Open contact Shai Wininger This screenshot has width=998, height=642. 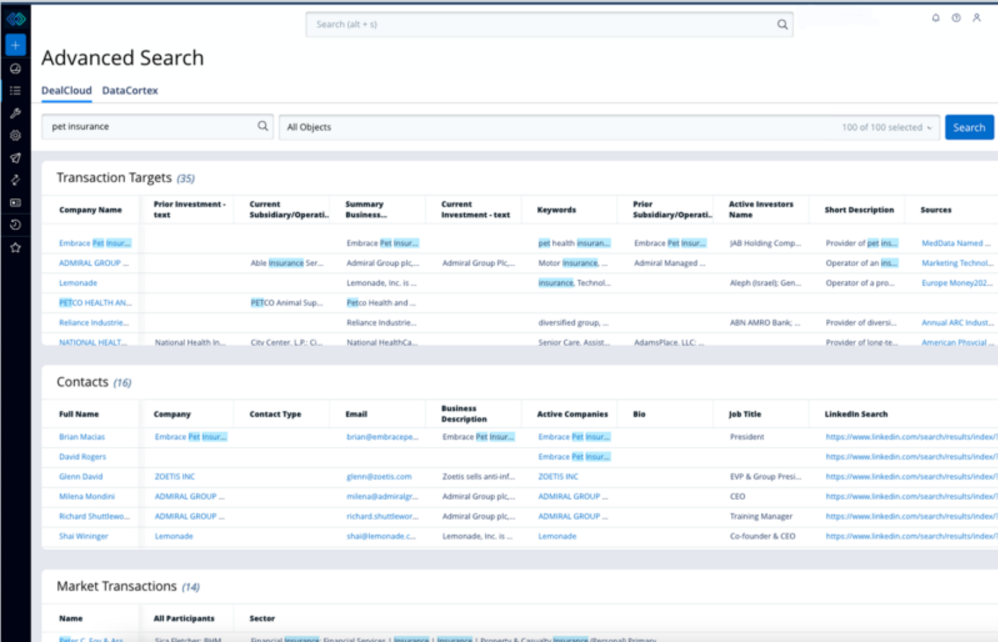pyautogui.click(x=83, y=536)
